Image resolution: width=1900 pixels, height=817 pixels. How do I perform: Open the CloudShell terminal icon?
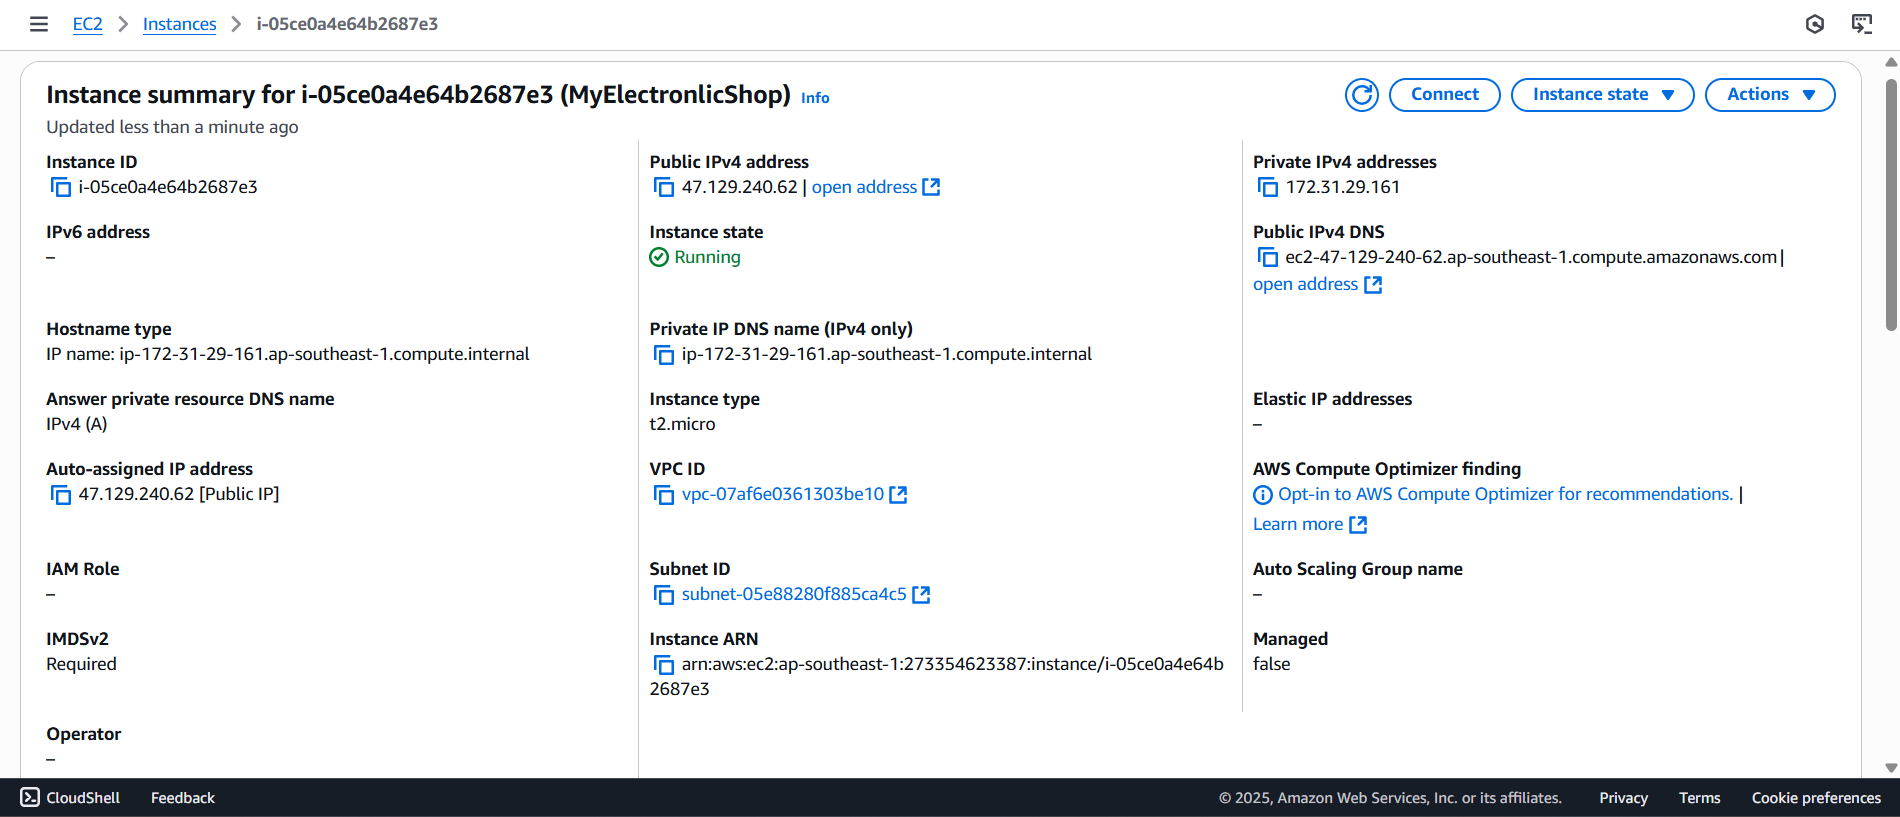pyautogui.click(x=30, y=797)
